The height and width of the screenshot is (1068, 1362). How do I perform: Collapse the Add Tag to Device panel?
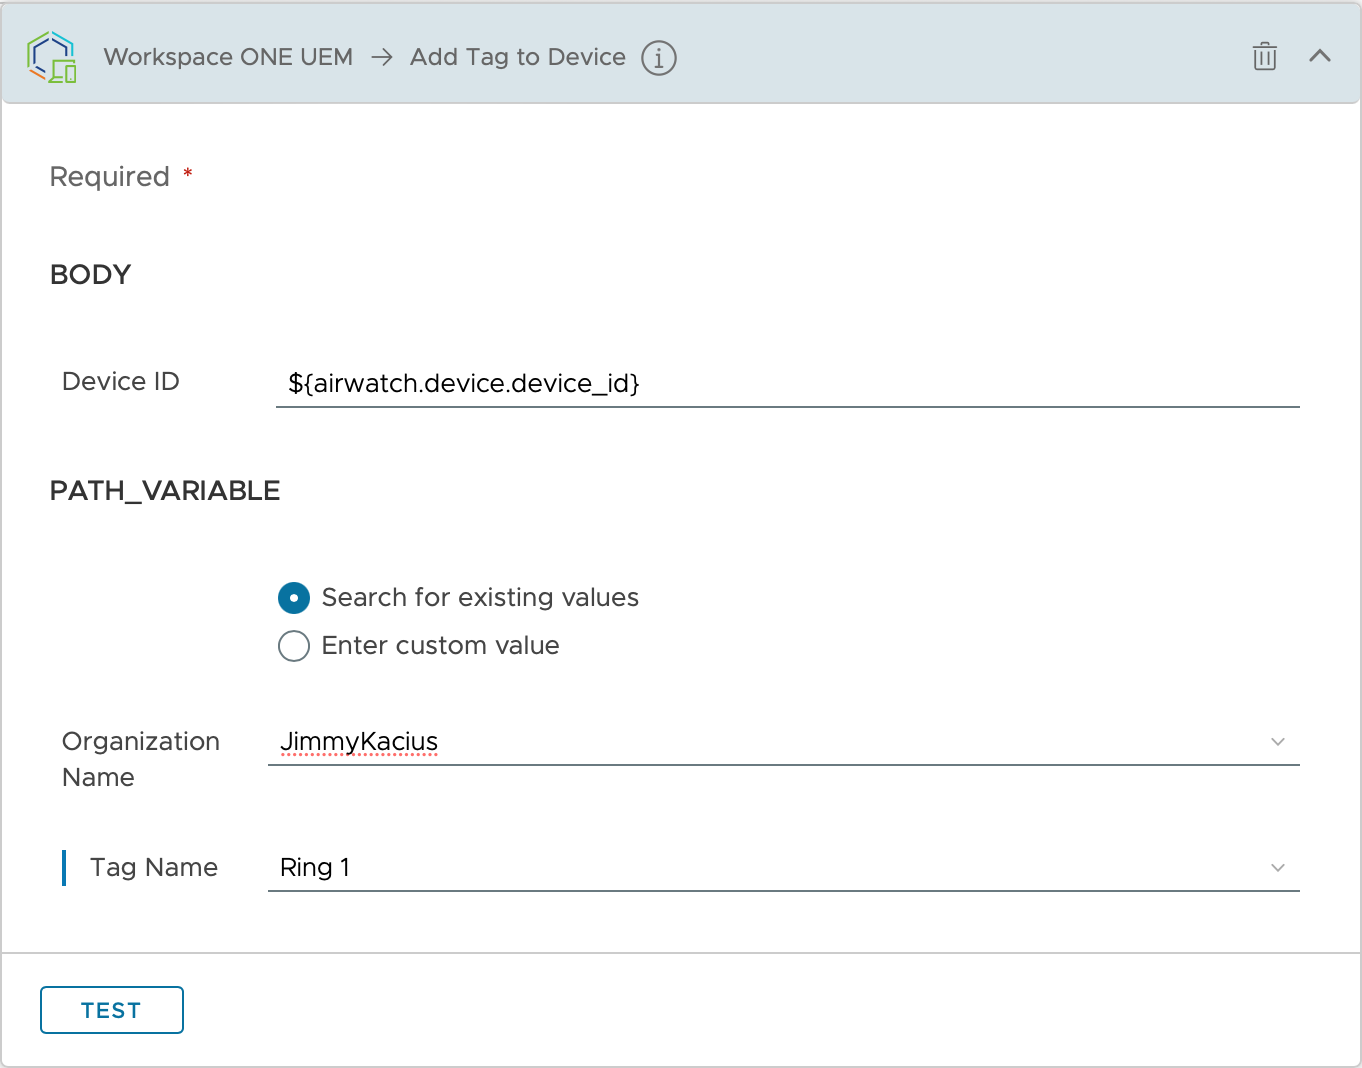click(x=1320, y=57)
